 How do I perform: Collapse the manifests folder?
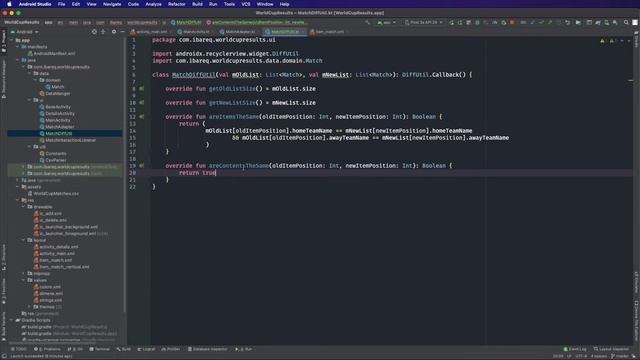point(18,47)
